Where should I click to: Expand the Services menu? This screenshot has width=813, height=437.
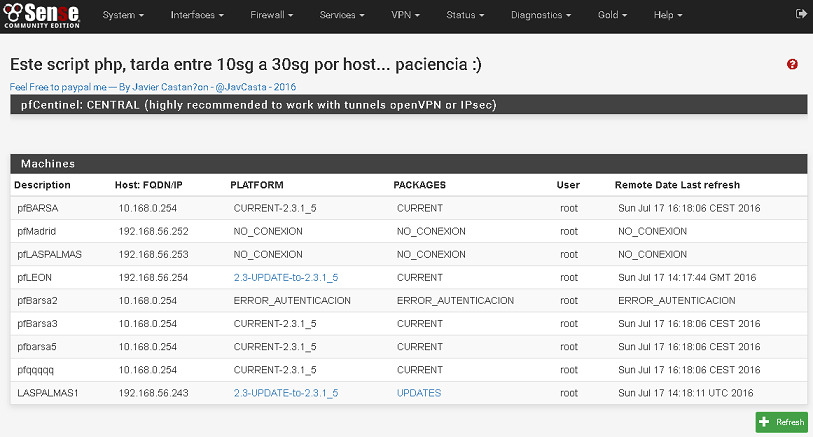[x=342, y=15]
